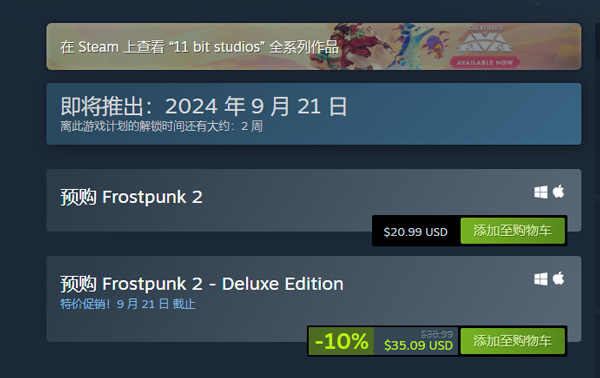Click Windows icon for standard Frostpunk 2

tap(540, 192)
